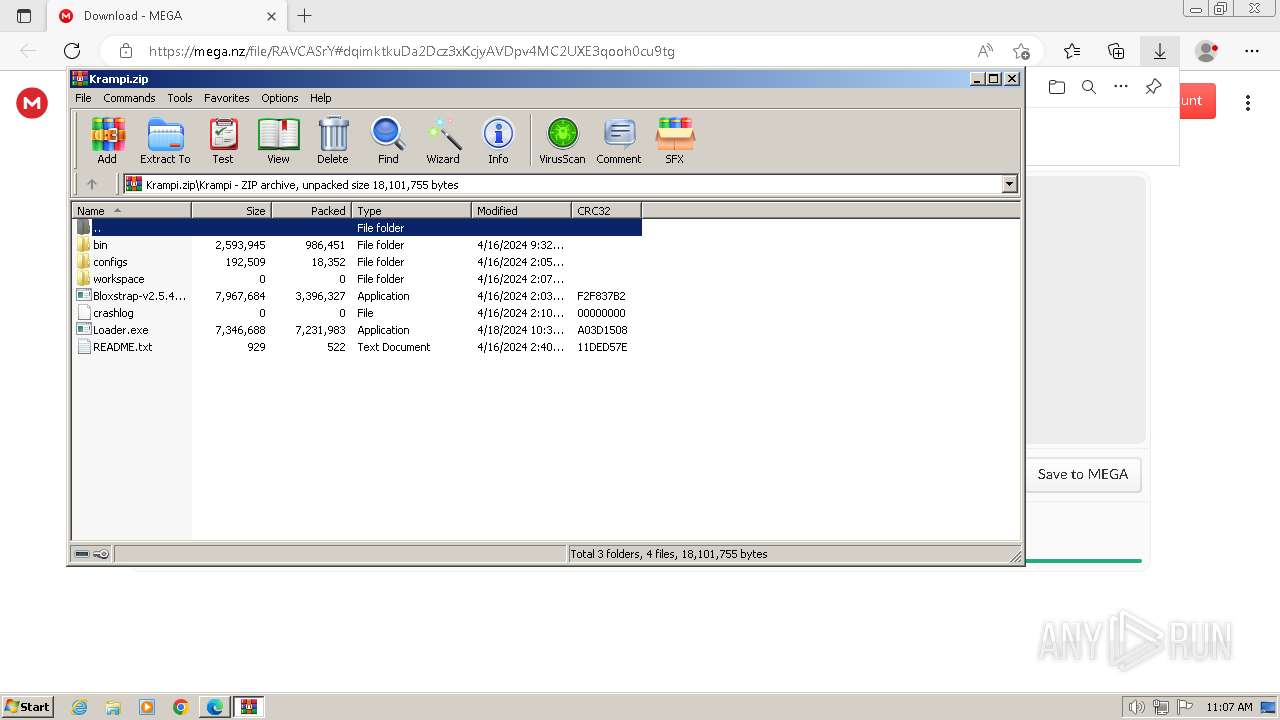Launch the Wizard tool
This screenshot has width=1280, height=720.
pos(443,140)
